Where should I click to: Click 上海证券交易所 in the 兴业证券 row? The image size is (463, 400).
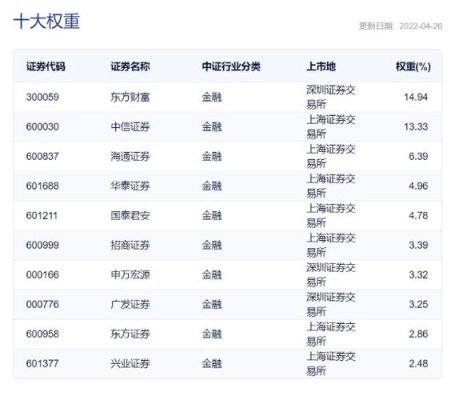(331, 364)
